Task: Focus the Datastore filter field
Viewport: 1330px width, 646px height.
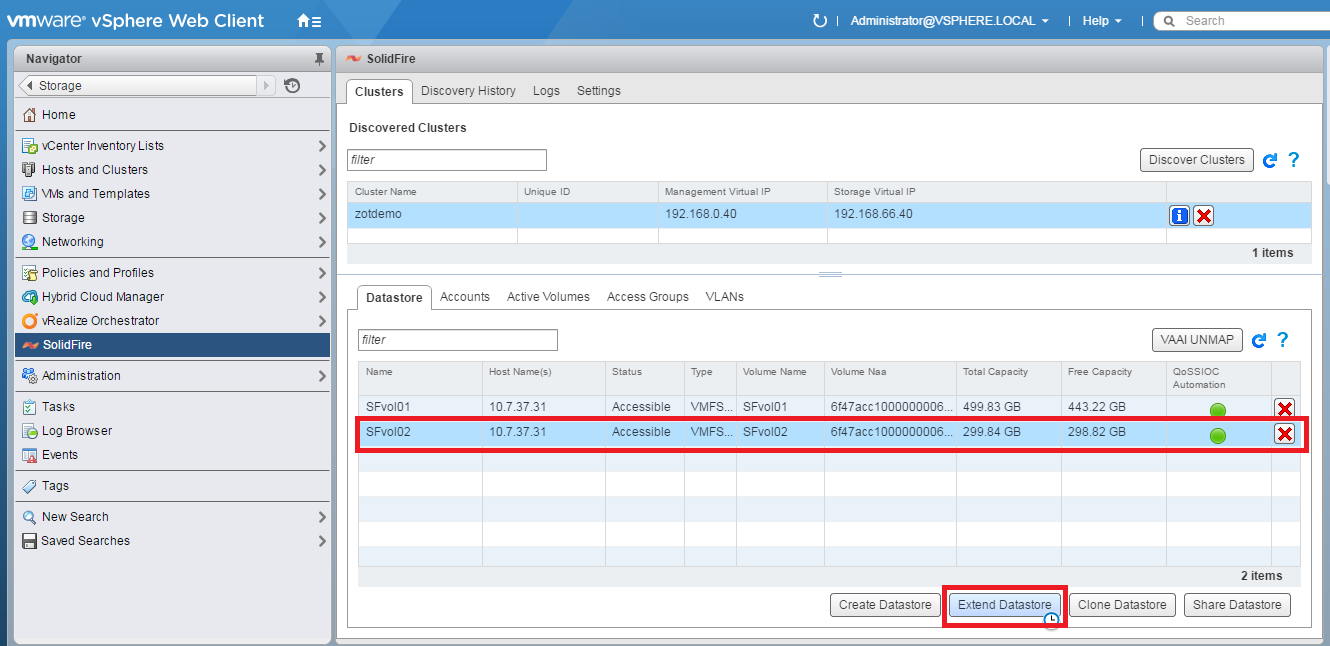Action: [458, 340]
